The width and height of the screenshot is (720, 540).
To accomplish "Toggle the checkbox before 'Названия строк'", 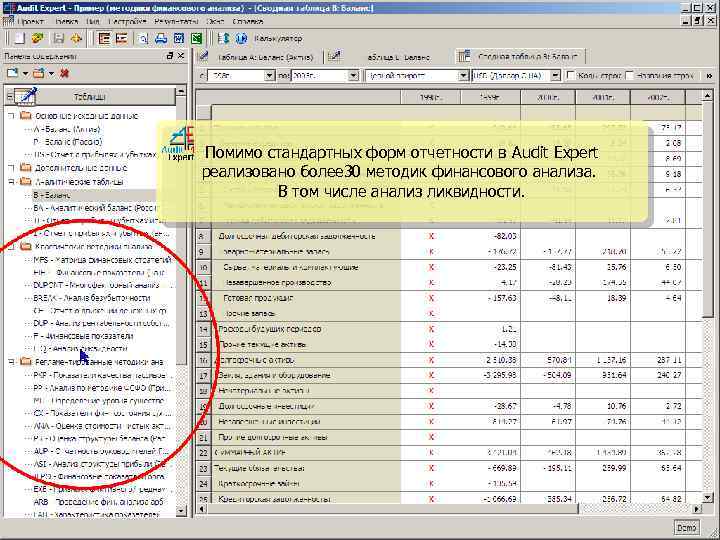I will 629,75.
